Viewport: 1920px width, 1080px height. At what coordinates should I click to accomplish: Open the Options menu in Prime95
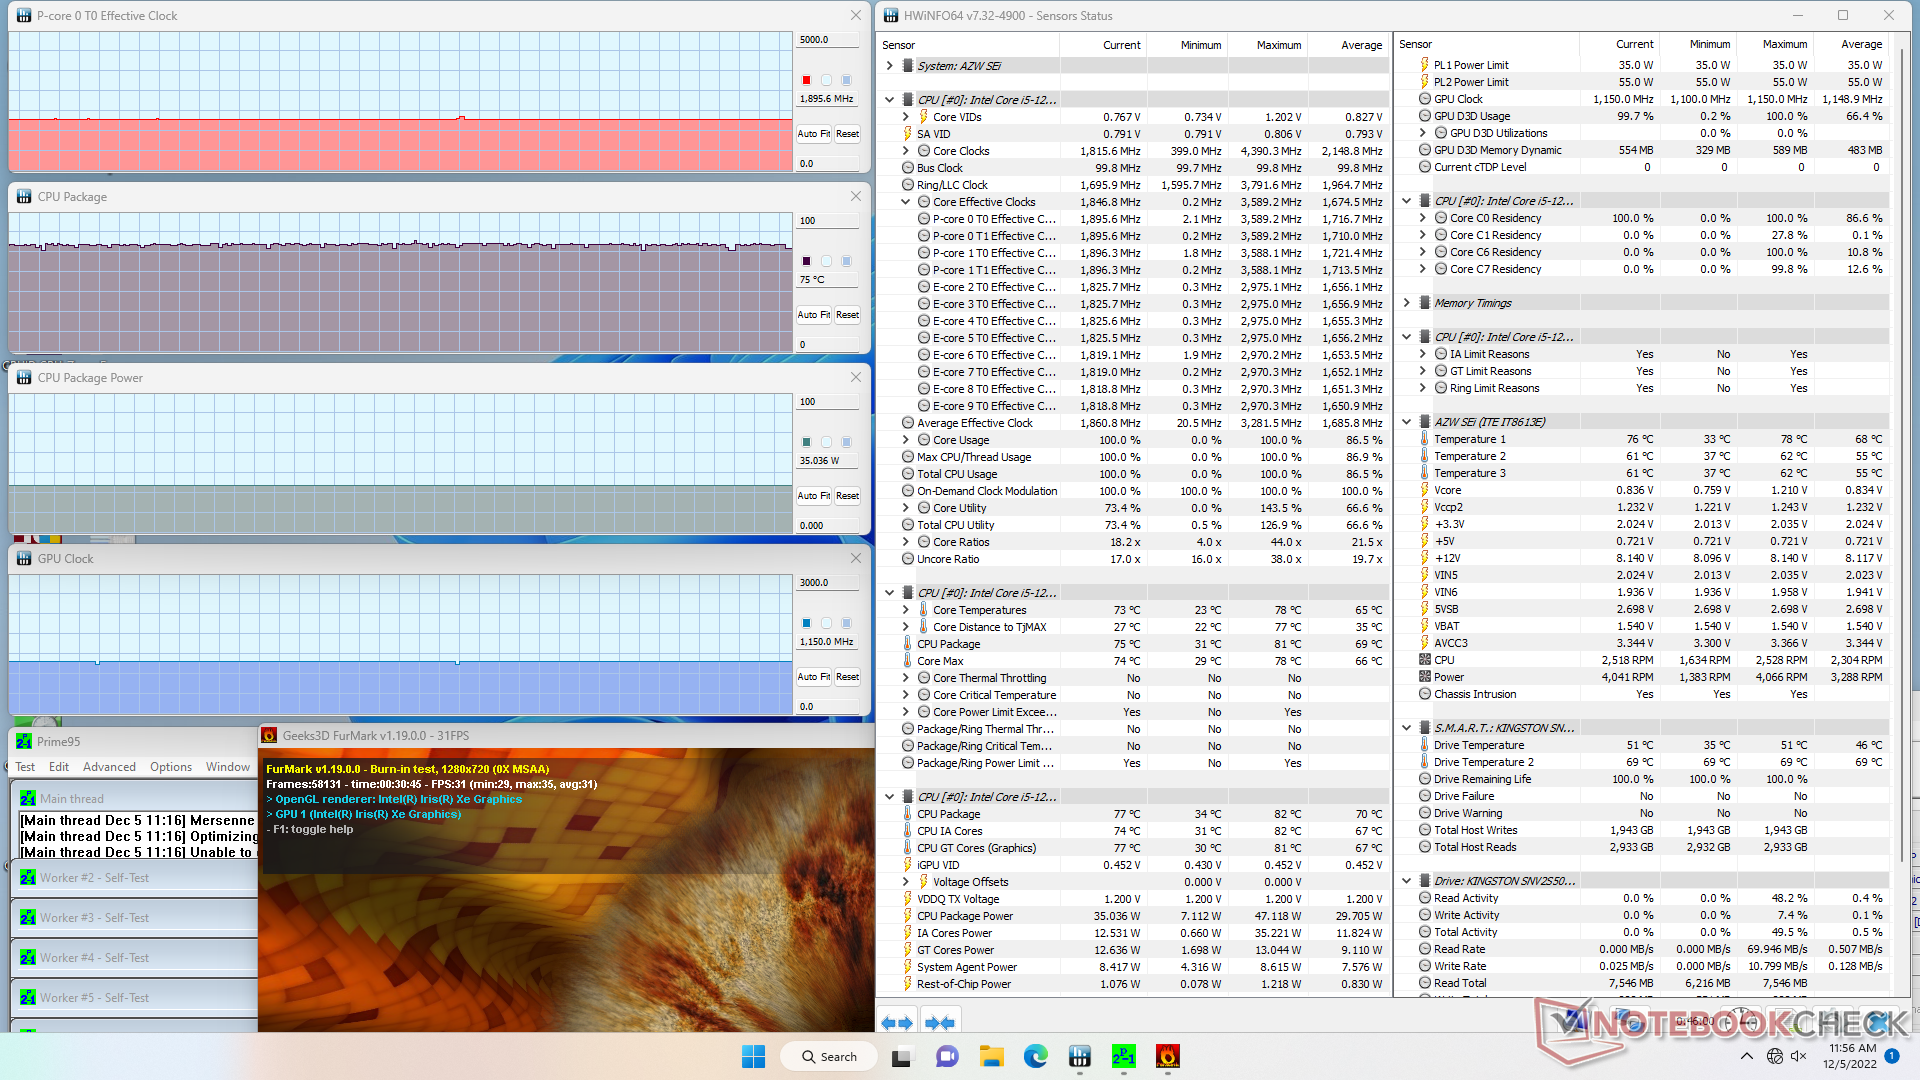tap(171, 767)
